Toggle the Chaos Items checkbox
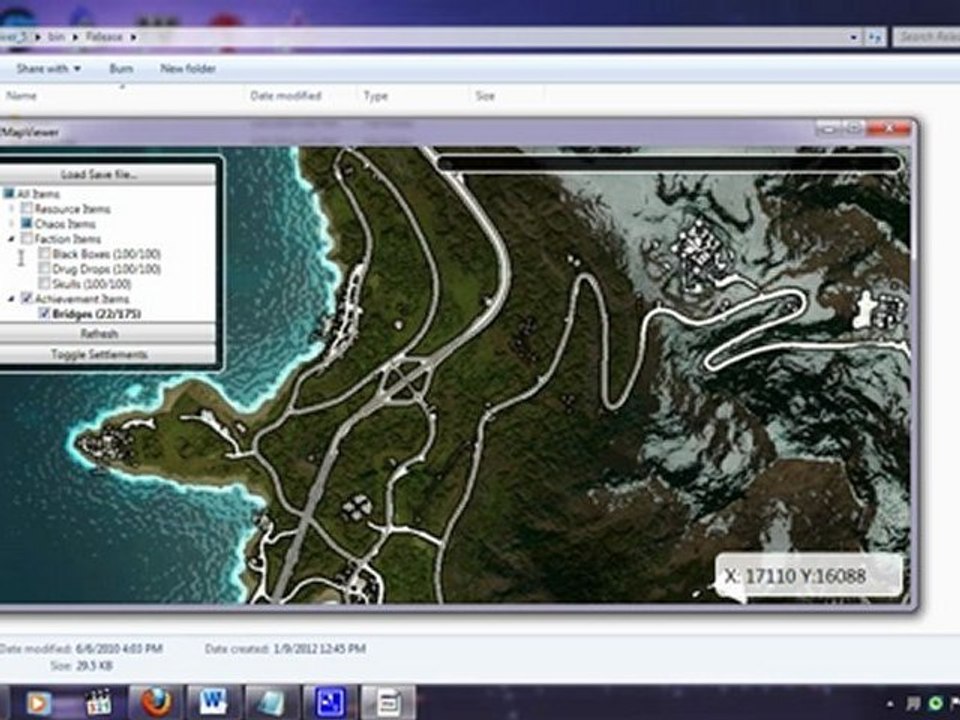 coord(26,224)
